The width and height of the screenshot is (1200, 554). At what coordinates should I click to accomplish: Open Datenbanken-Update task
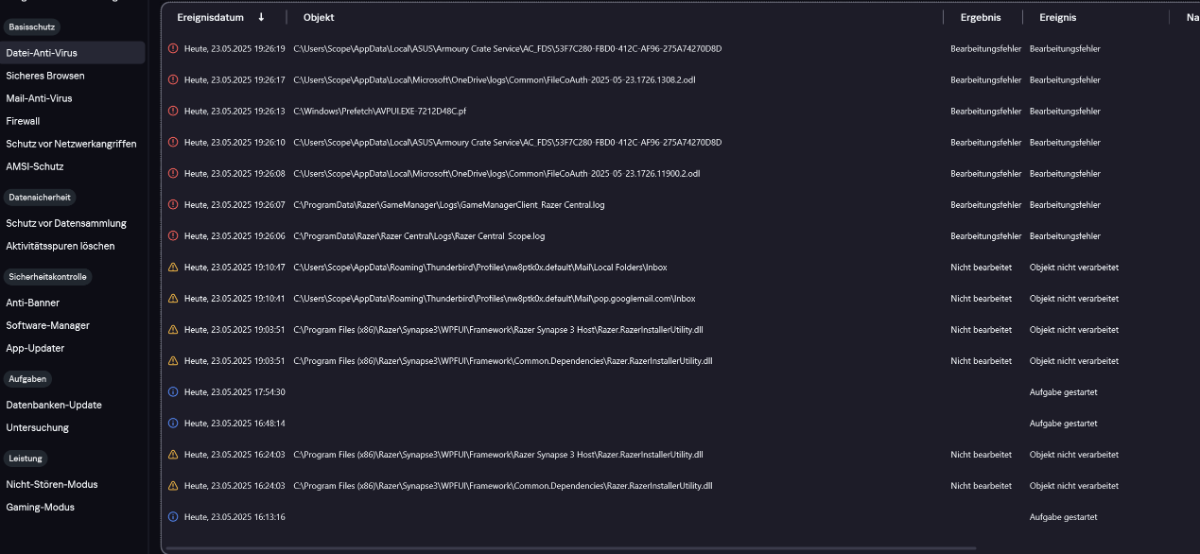coord(54,405)
